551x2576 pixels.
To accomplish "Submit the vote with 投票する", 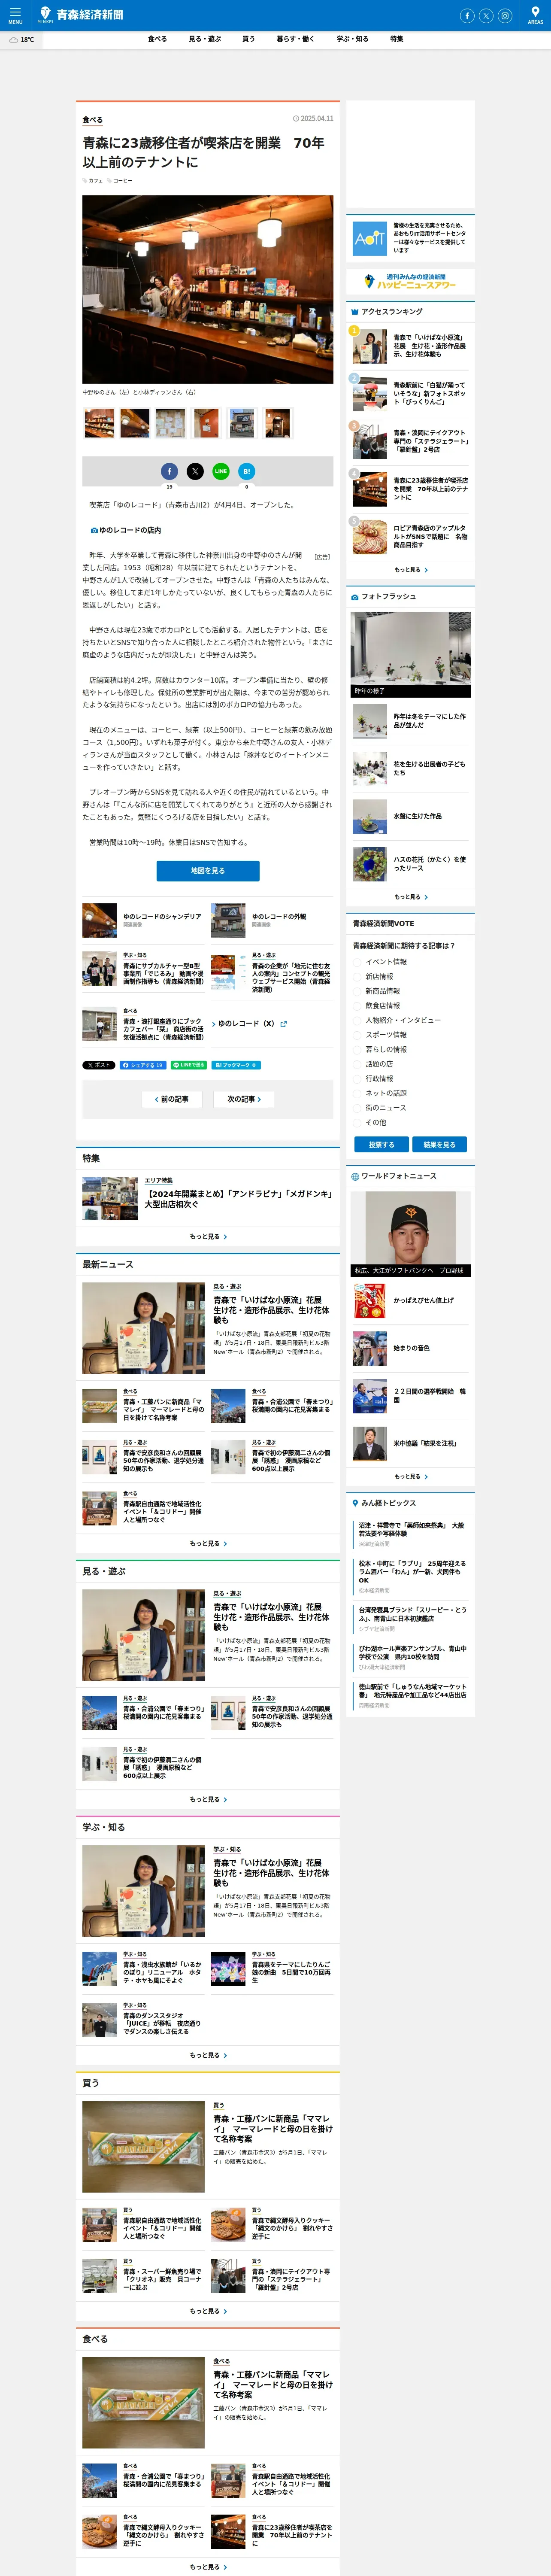I will click(x=381, y=1145).
